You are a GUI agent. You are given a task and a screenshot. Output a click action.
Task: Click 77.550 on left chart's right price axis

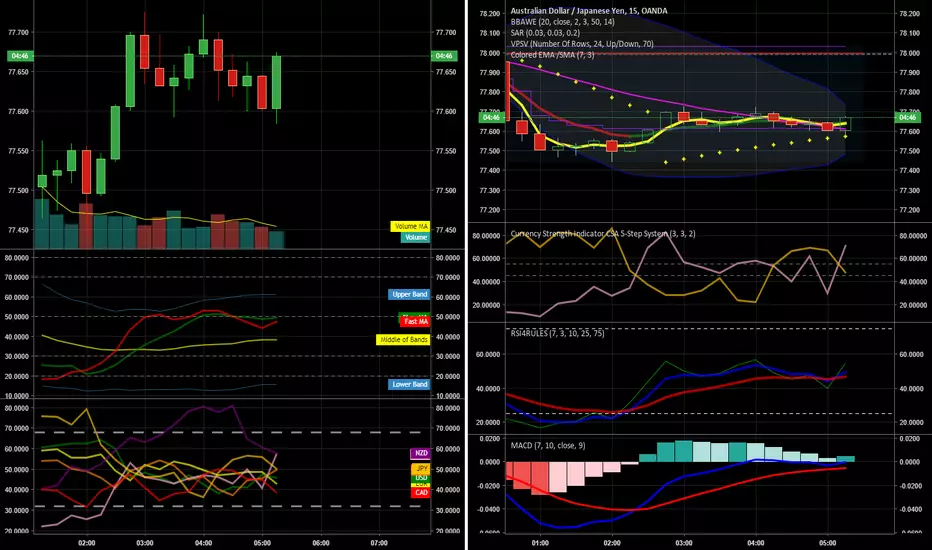[446, 151]
